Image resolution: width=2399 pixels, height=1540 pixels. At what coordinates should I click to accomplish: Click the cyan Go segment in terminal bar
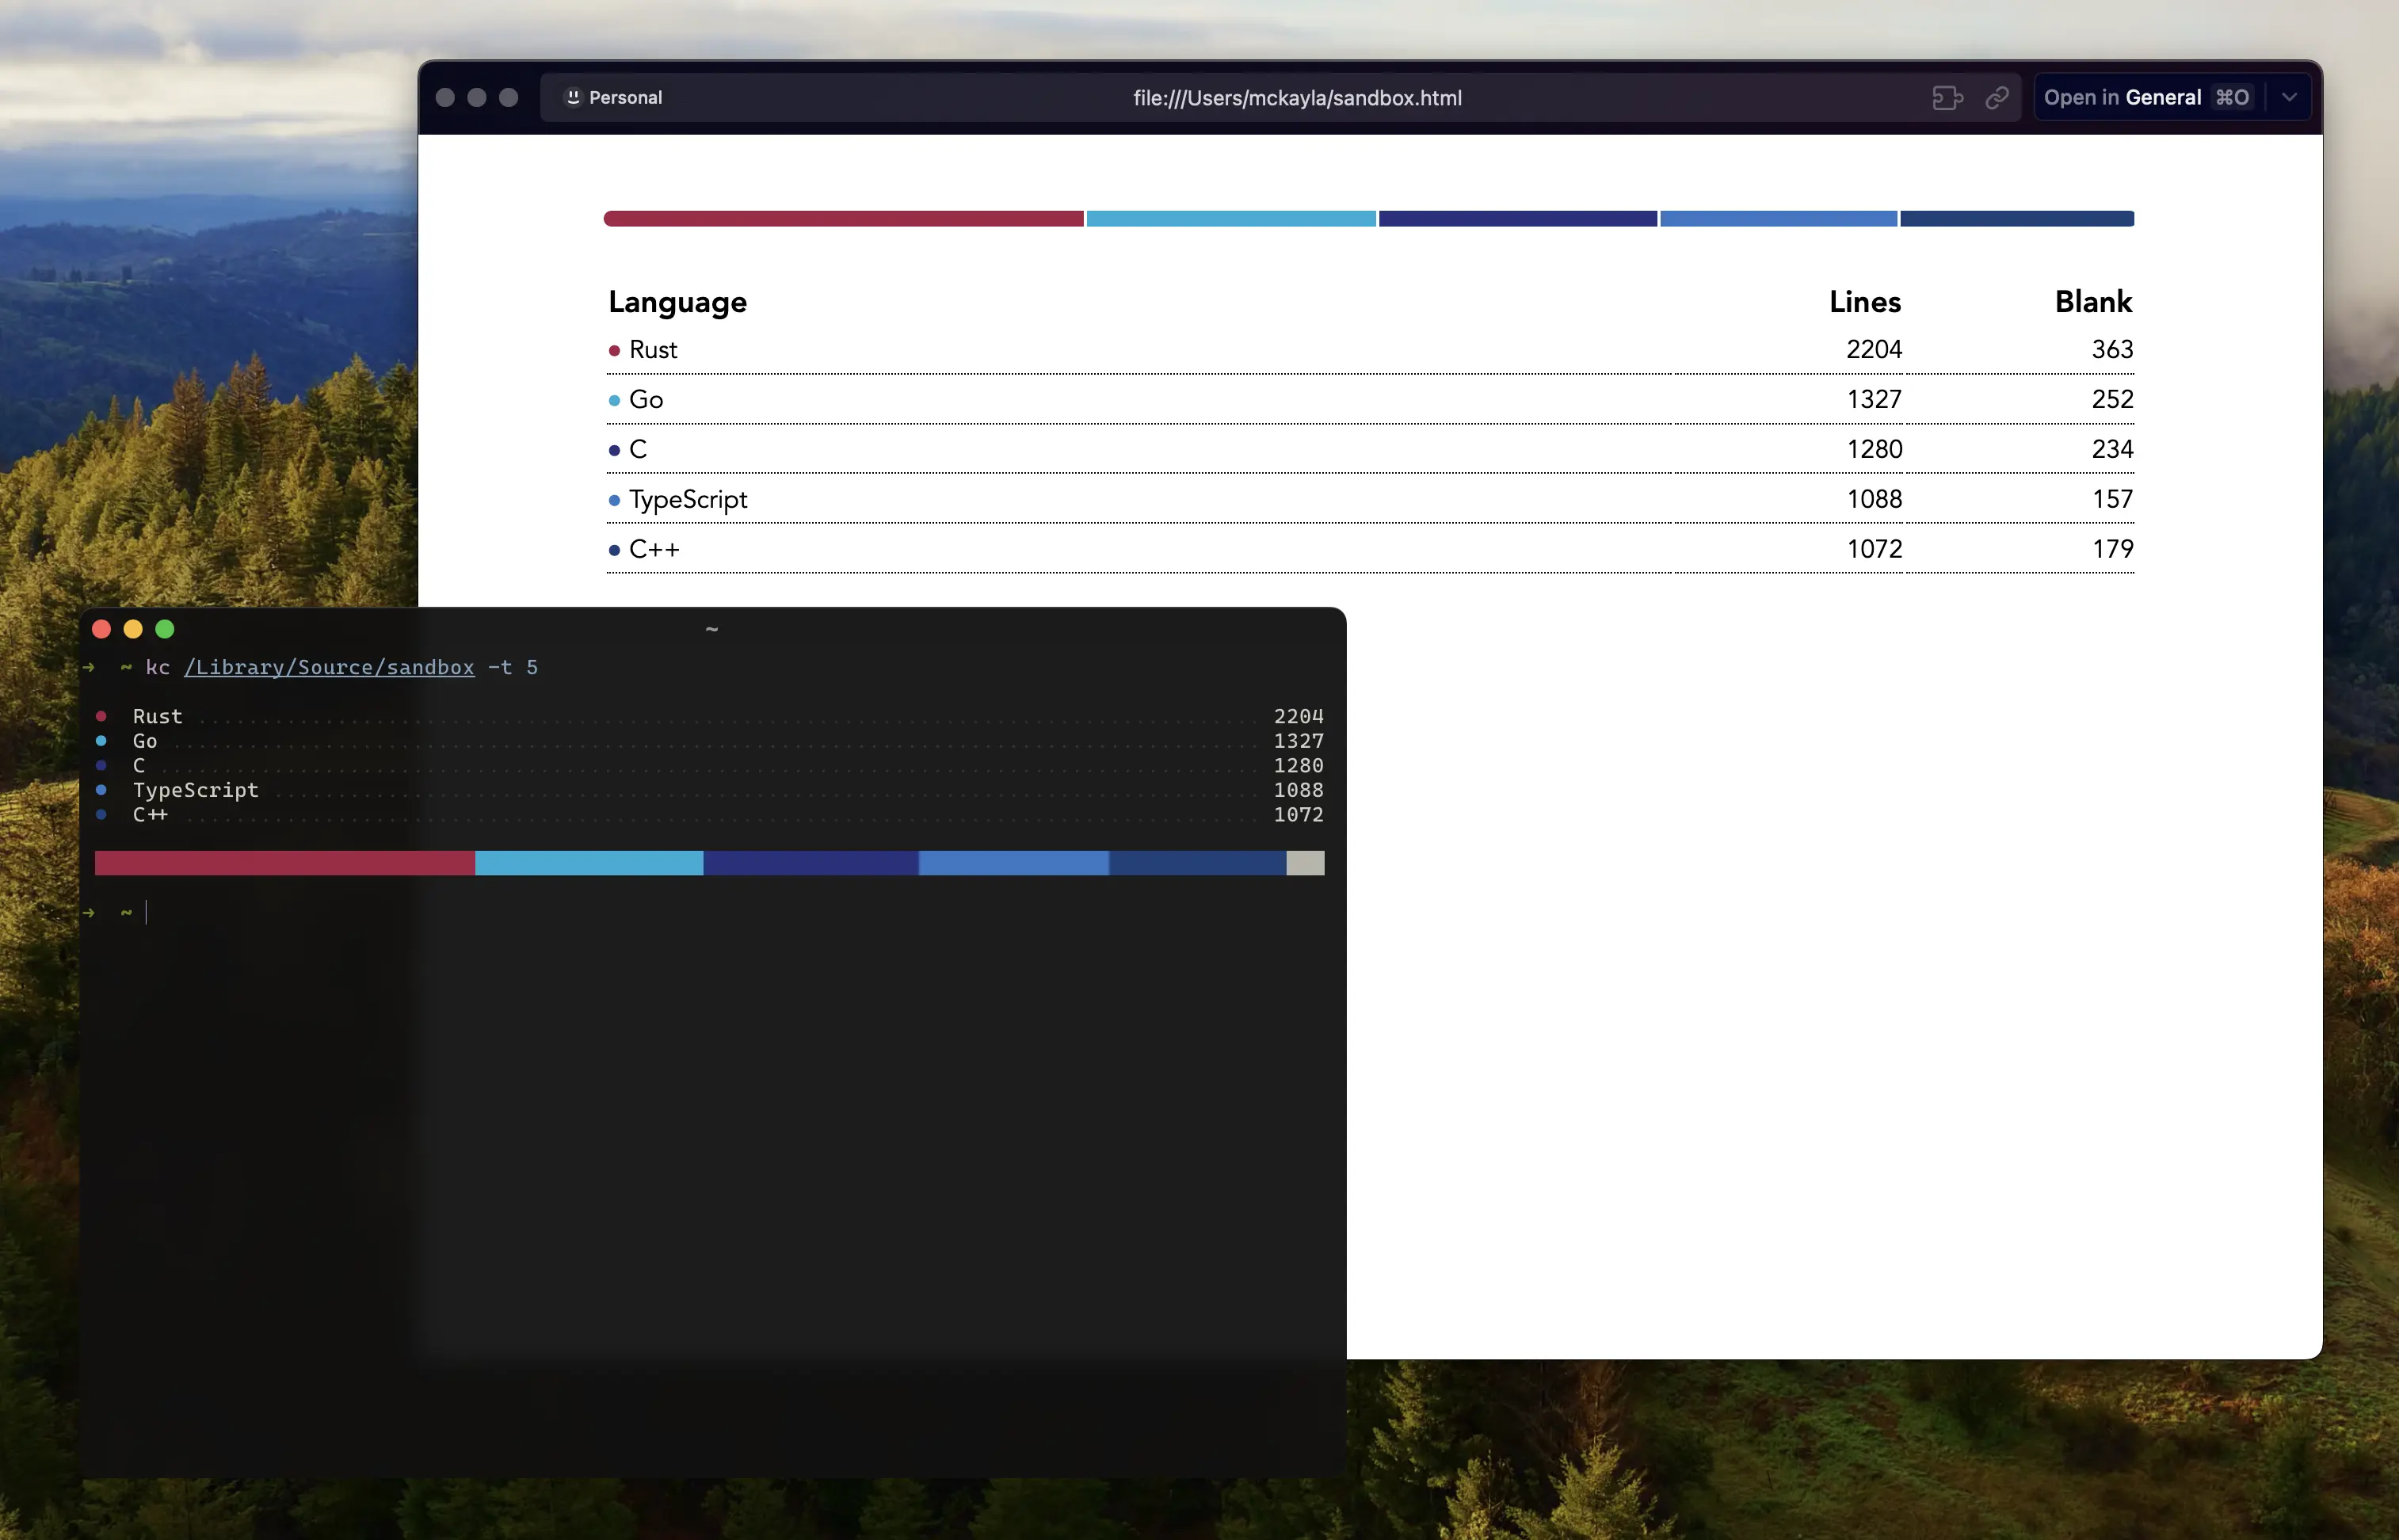tap(588, 863)
